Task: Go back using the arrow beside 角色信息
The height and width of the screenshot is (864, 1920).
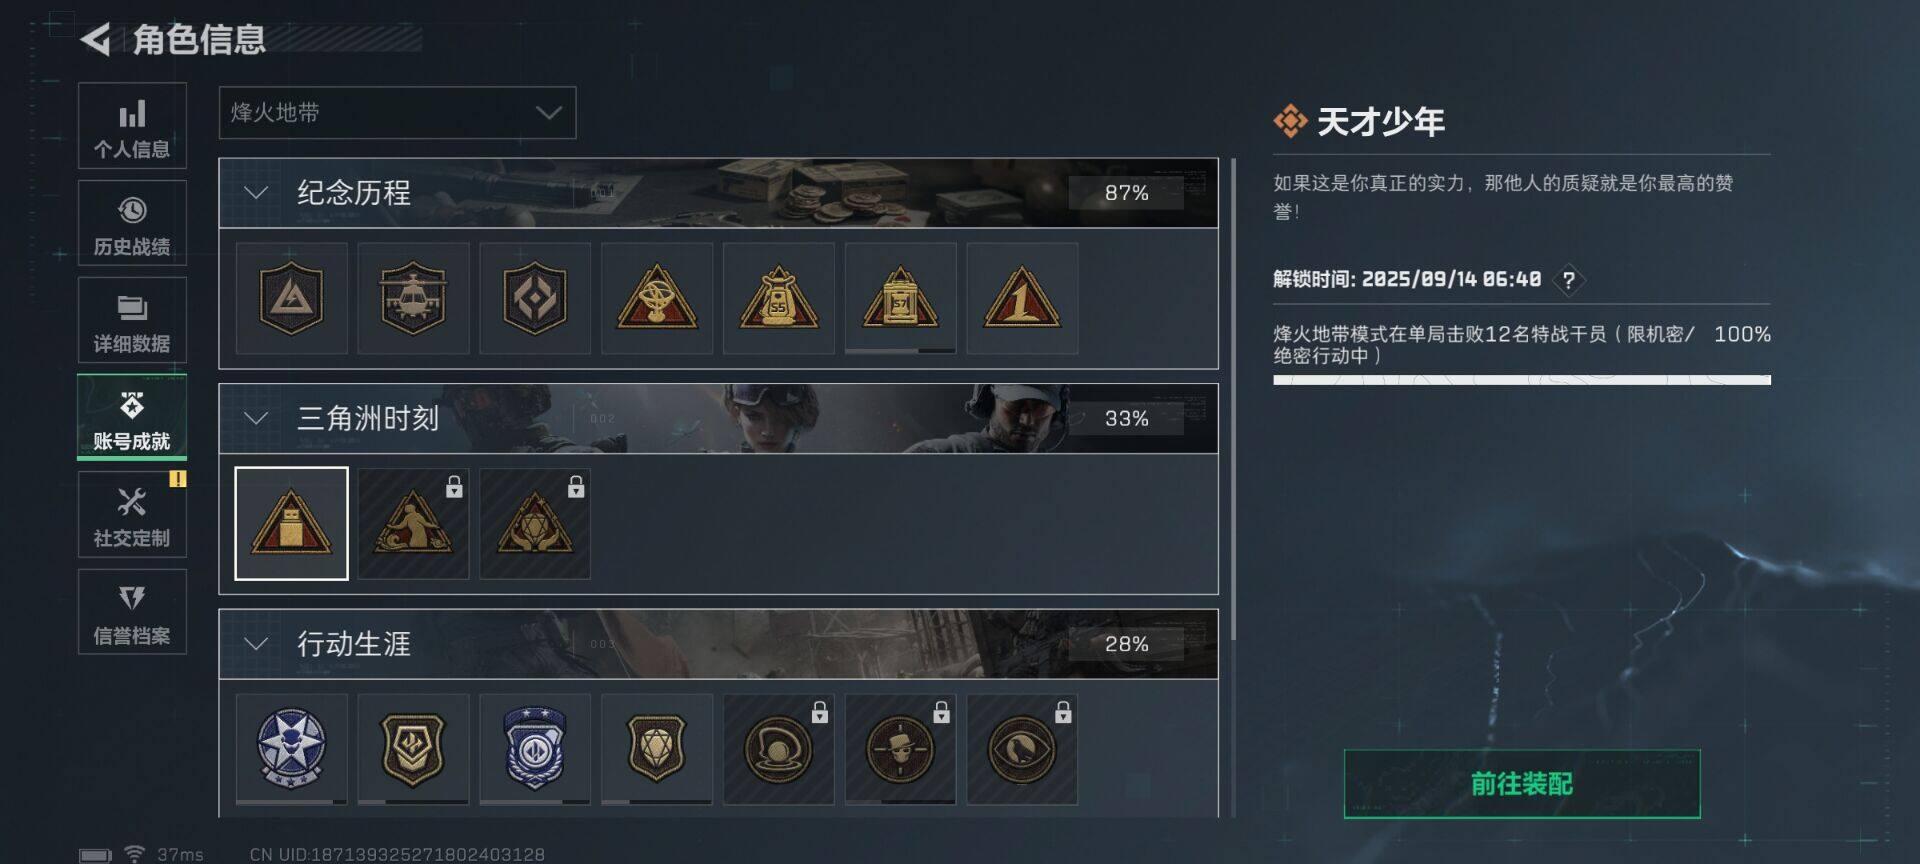Action: click(x=95, y=40)
